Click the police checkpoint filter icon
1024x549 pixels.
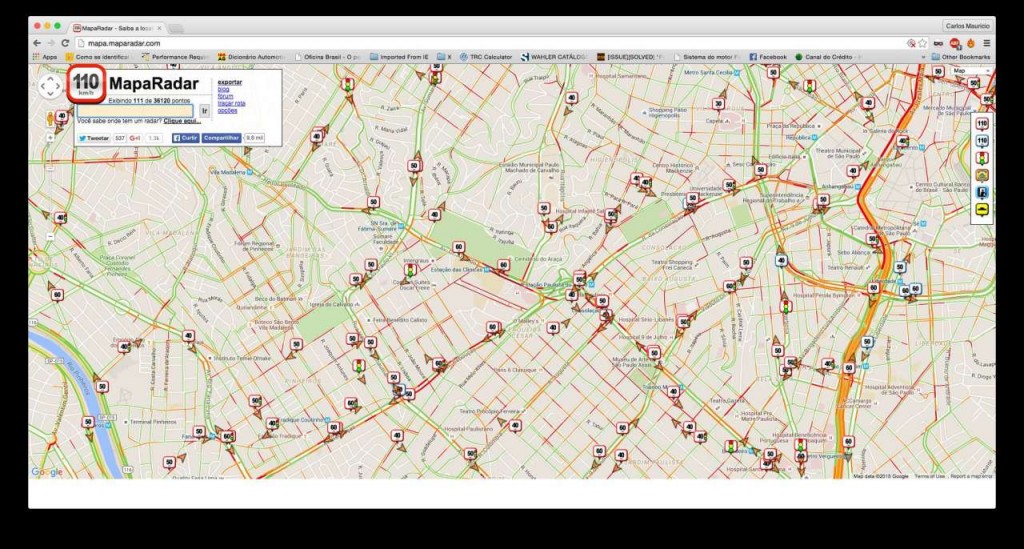[x=982, y=192]
